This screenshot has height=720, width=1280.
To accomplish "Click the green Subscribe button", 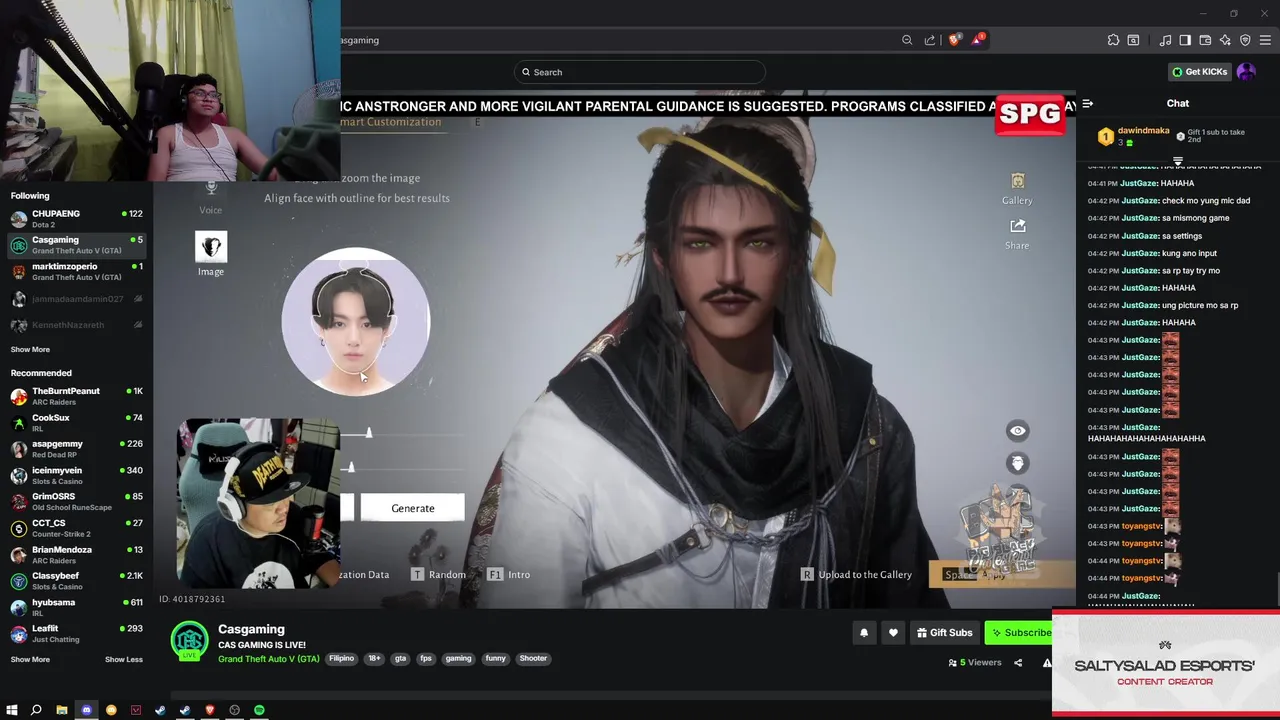I will 1020,632.
